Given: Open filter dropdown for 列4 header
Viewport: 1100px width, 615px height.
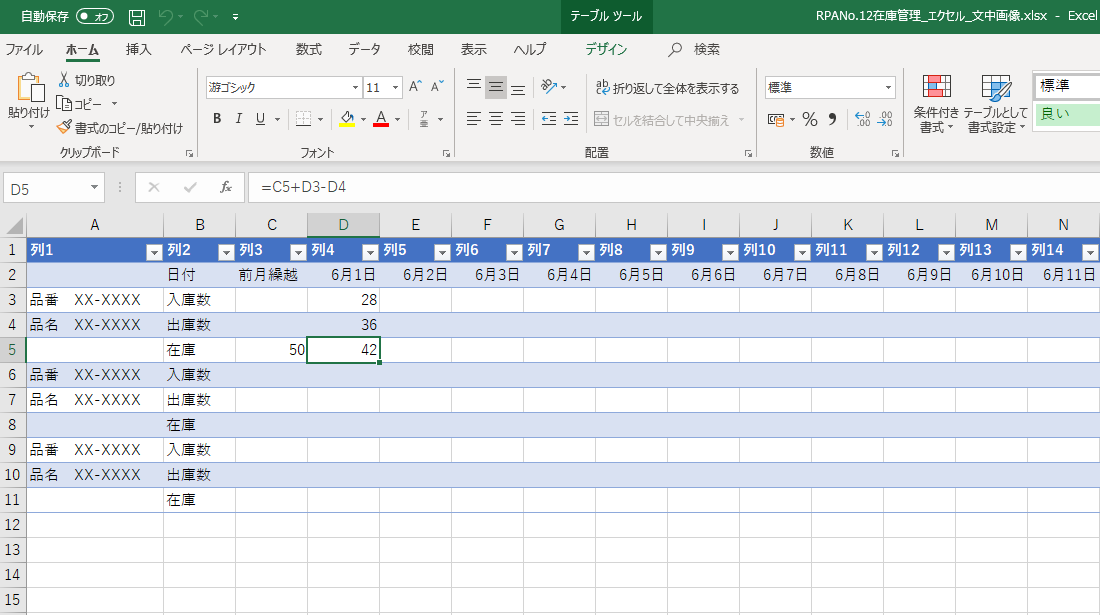Looking at the screenshot, I should pyautogui.click(x=370, y=251).
